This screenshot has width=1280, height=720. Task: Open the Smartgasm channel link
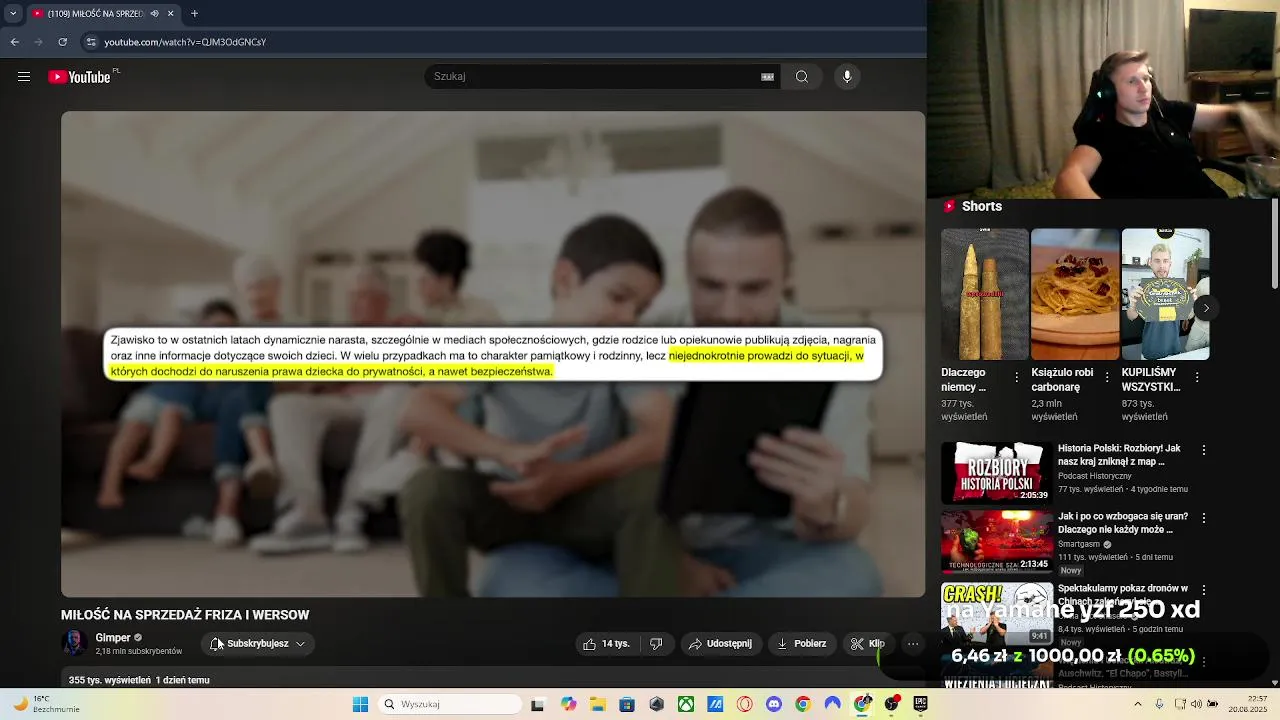(1079, 544)
